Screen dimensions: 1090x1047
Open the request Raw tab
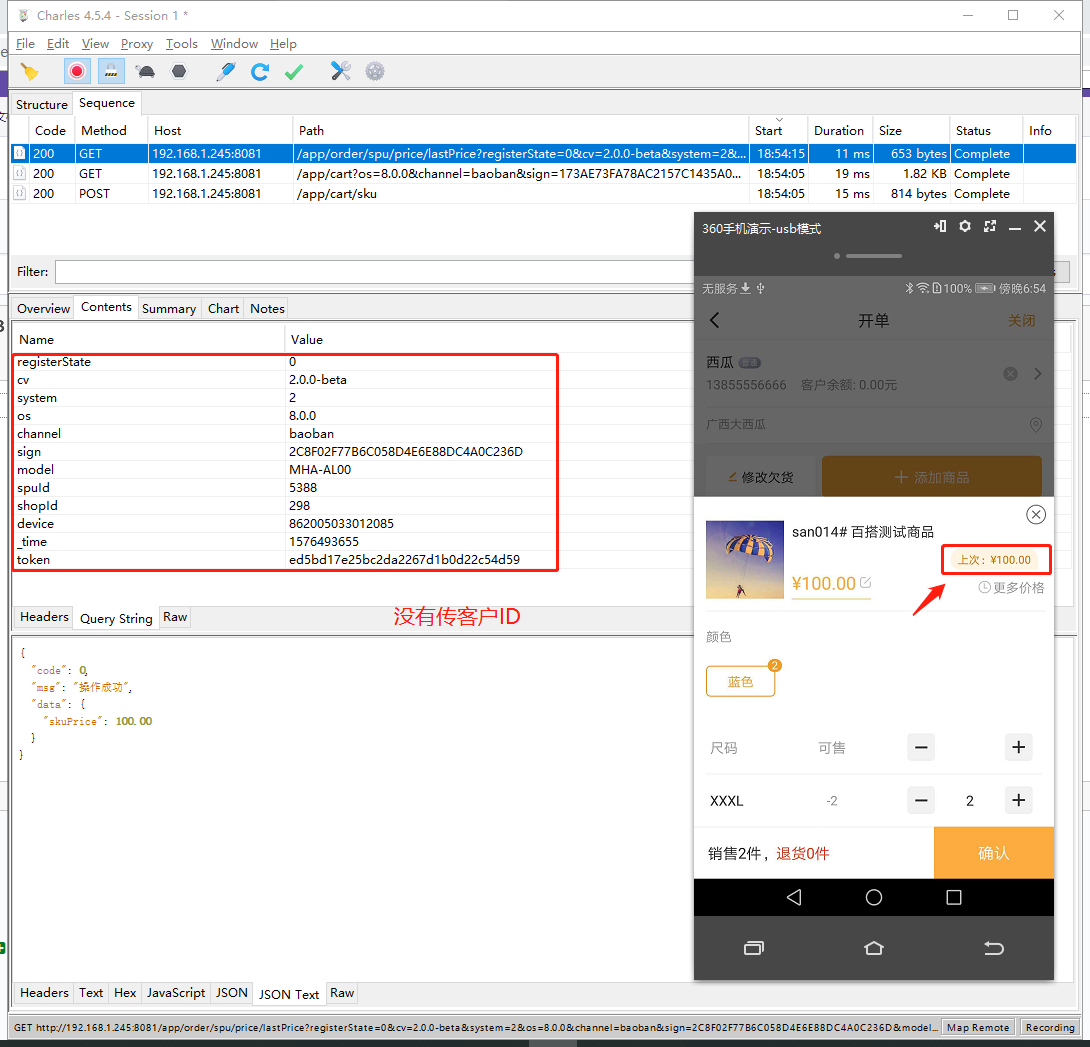(x=175, y=617)
